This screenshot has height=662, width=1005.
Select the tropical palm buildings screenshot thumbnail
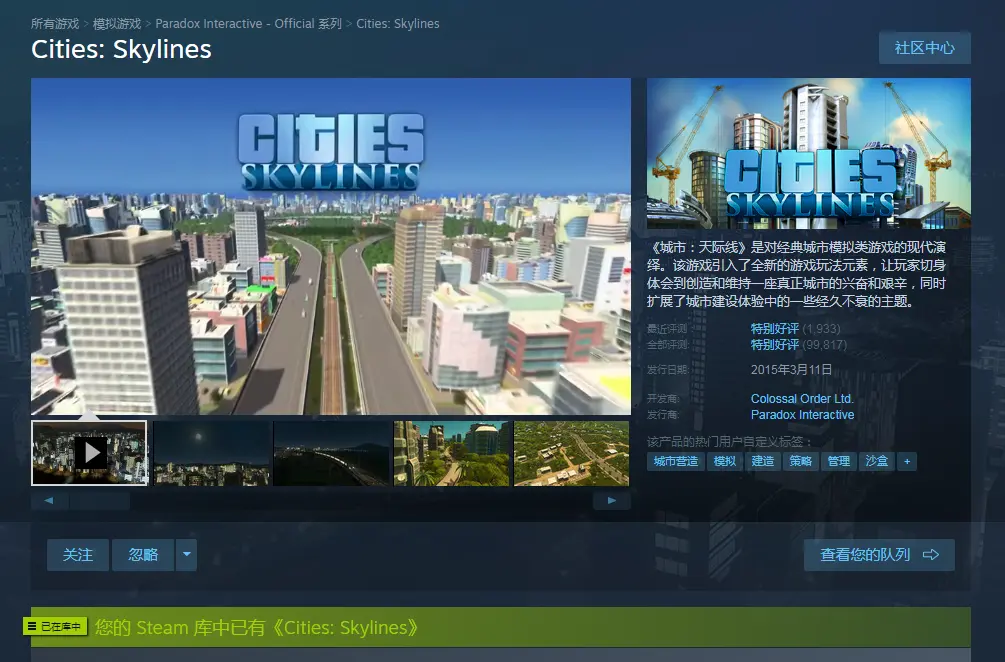click(x=452, y=453)
